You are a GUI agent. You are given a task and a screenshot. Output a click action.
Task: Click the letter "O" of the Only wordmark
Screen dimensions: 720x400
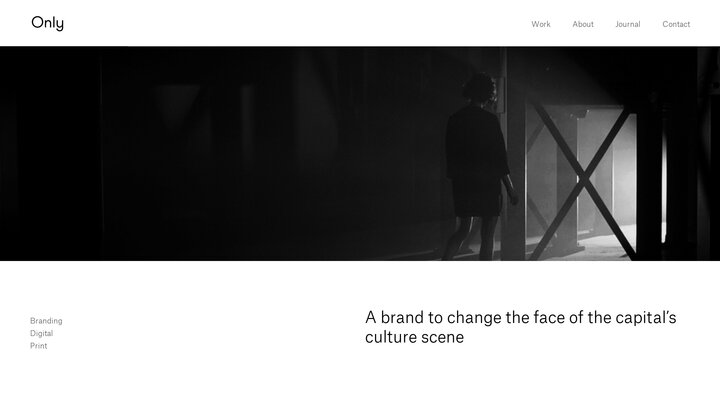coord(38,22)
